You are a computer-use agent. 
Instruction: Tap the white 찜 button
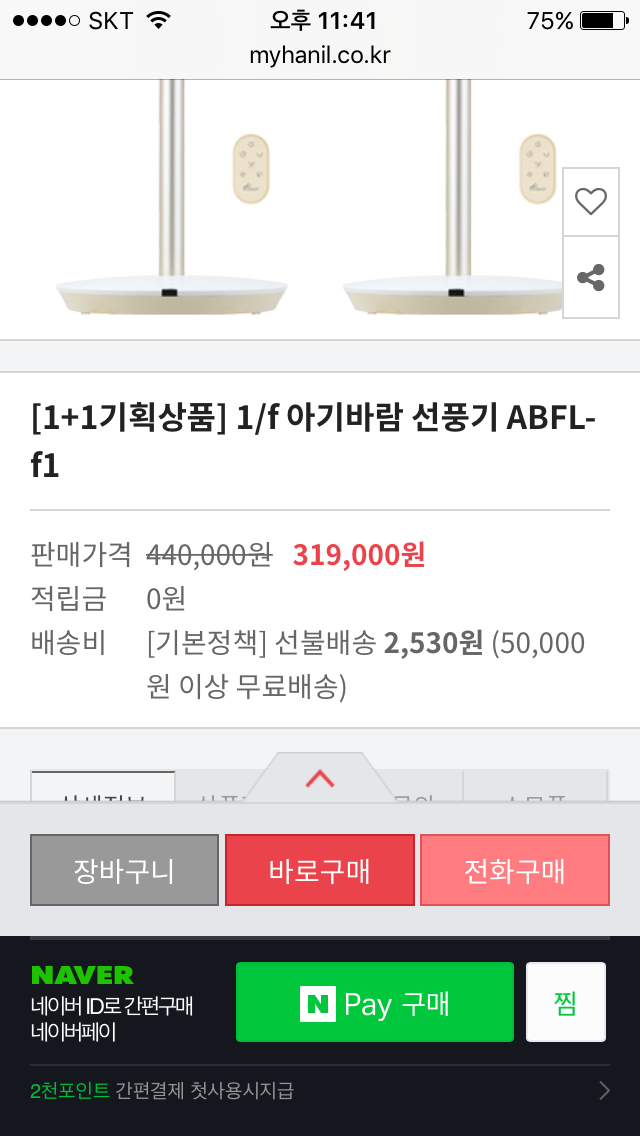(566, 1003)
